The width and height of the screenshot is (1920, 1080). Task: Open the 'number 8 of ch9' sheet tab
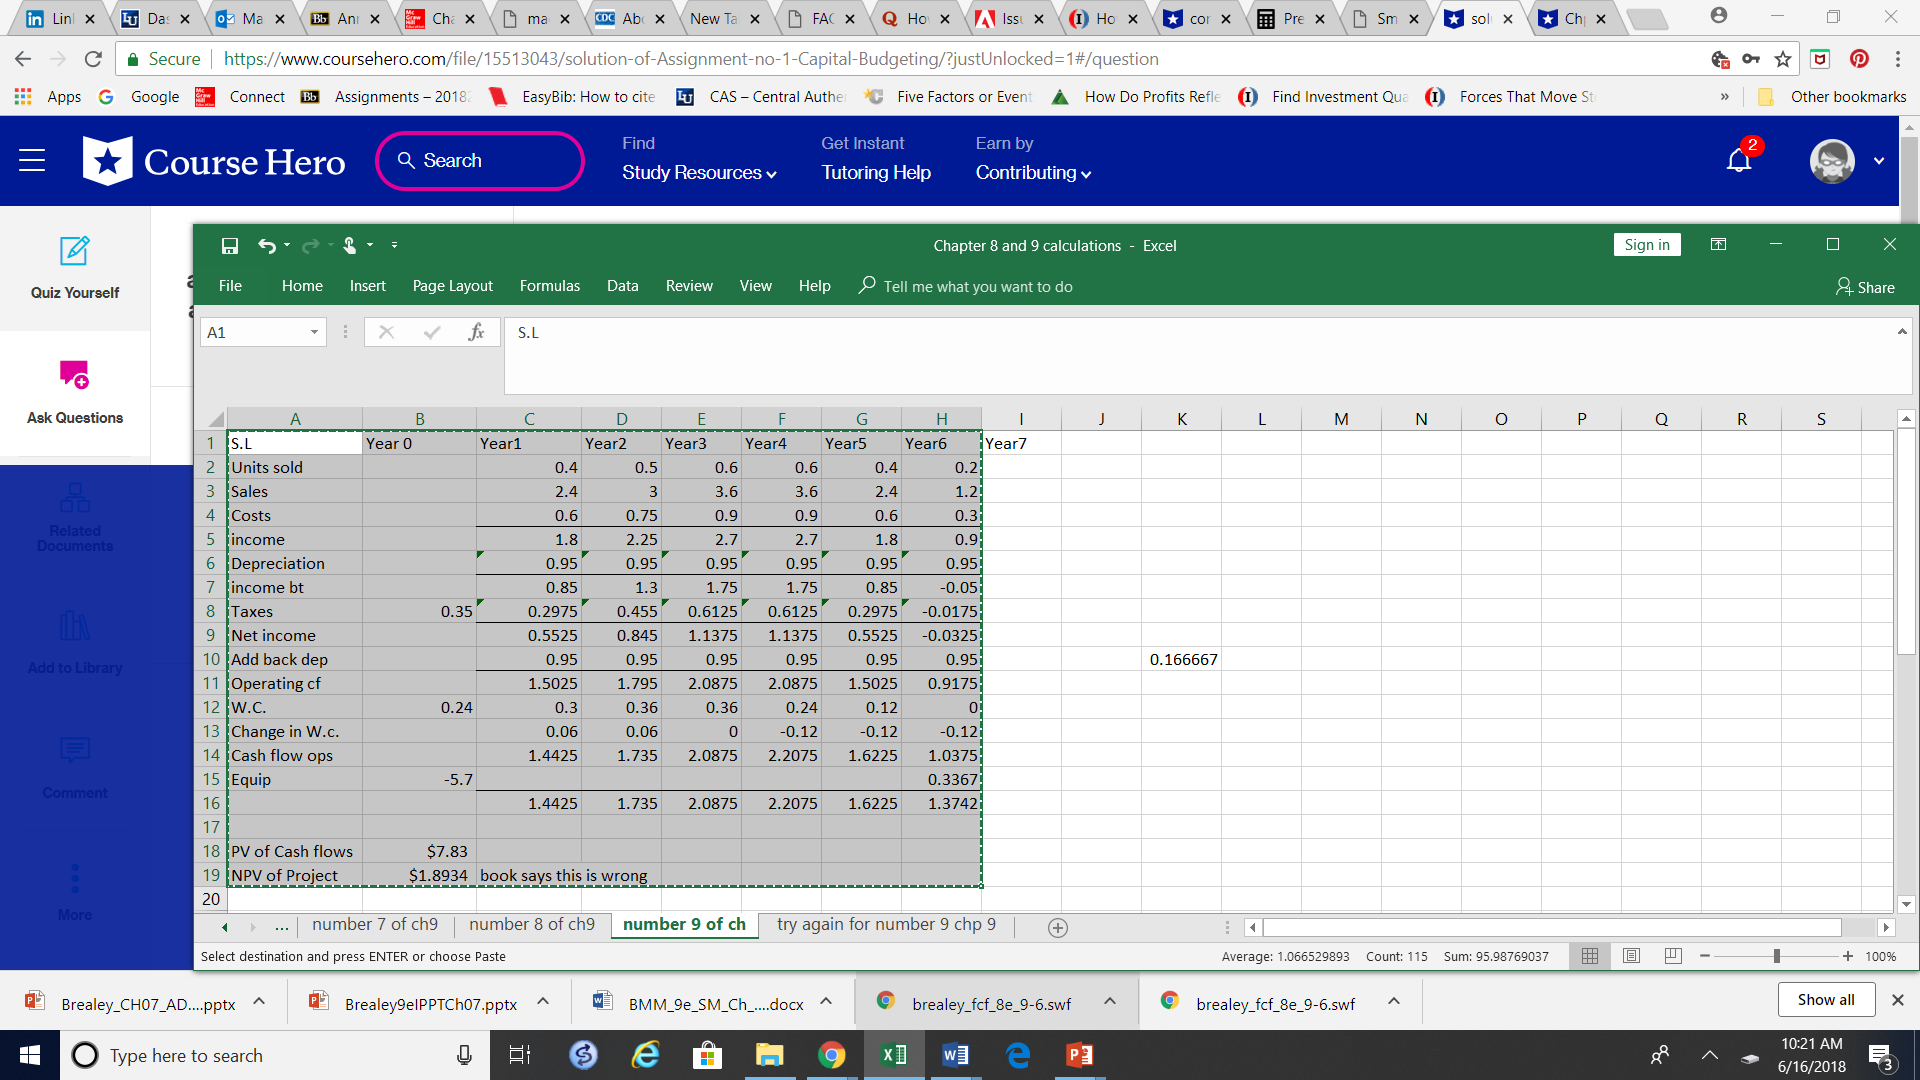click(531, 924)
